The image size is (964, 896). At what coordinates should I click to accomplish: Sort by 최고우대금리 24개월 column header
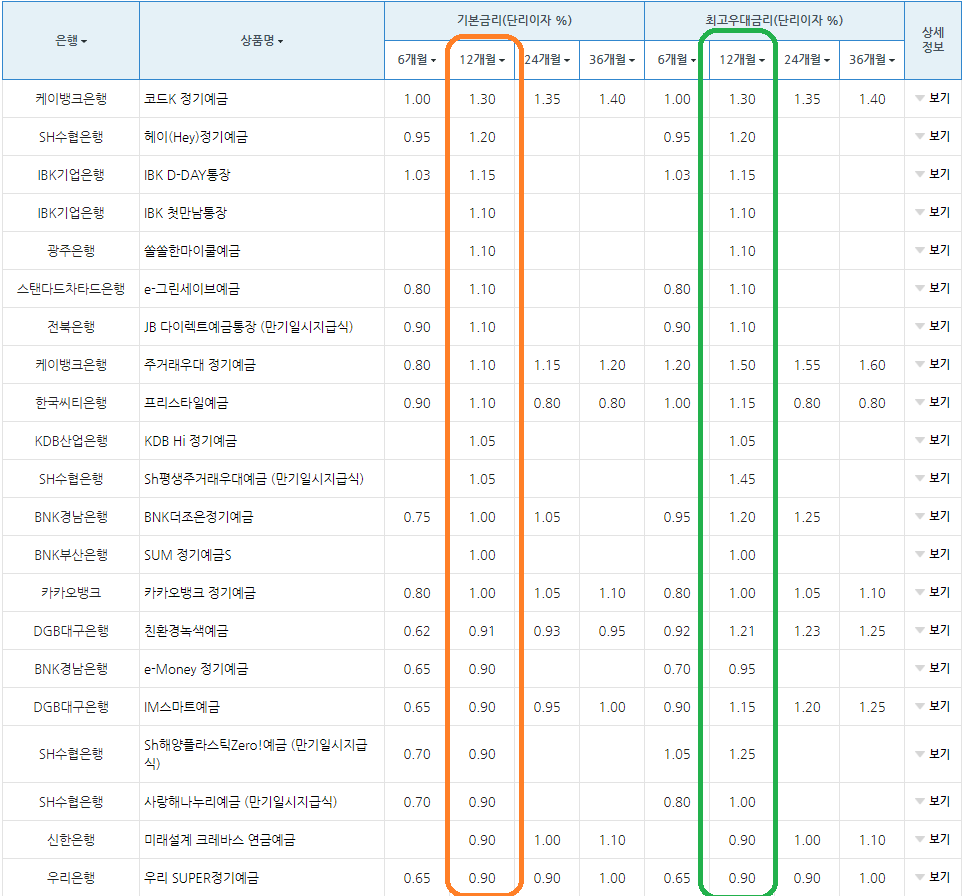point(807,60)
